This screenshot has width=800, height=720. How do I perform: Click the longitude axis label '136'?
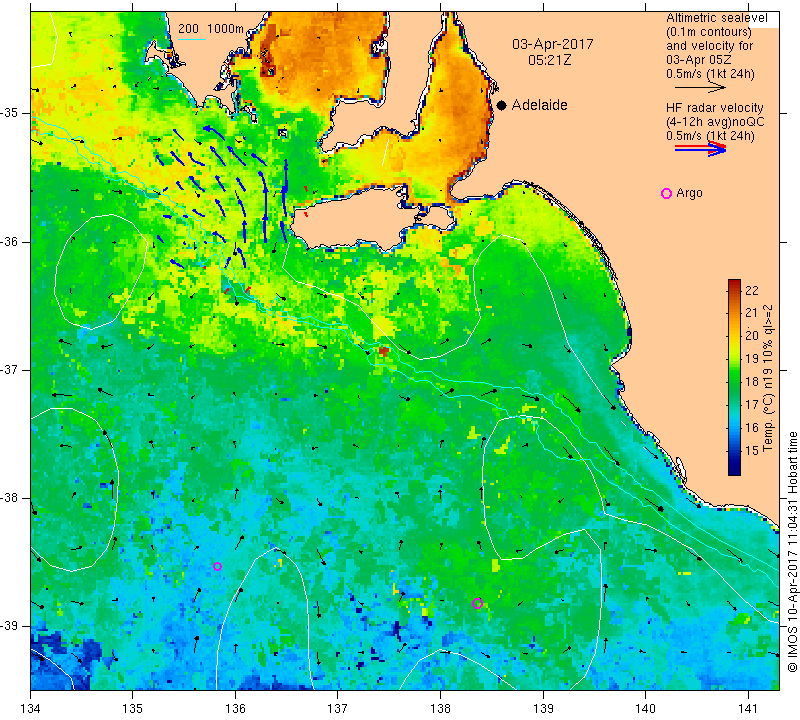235,709
